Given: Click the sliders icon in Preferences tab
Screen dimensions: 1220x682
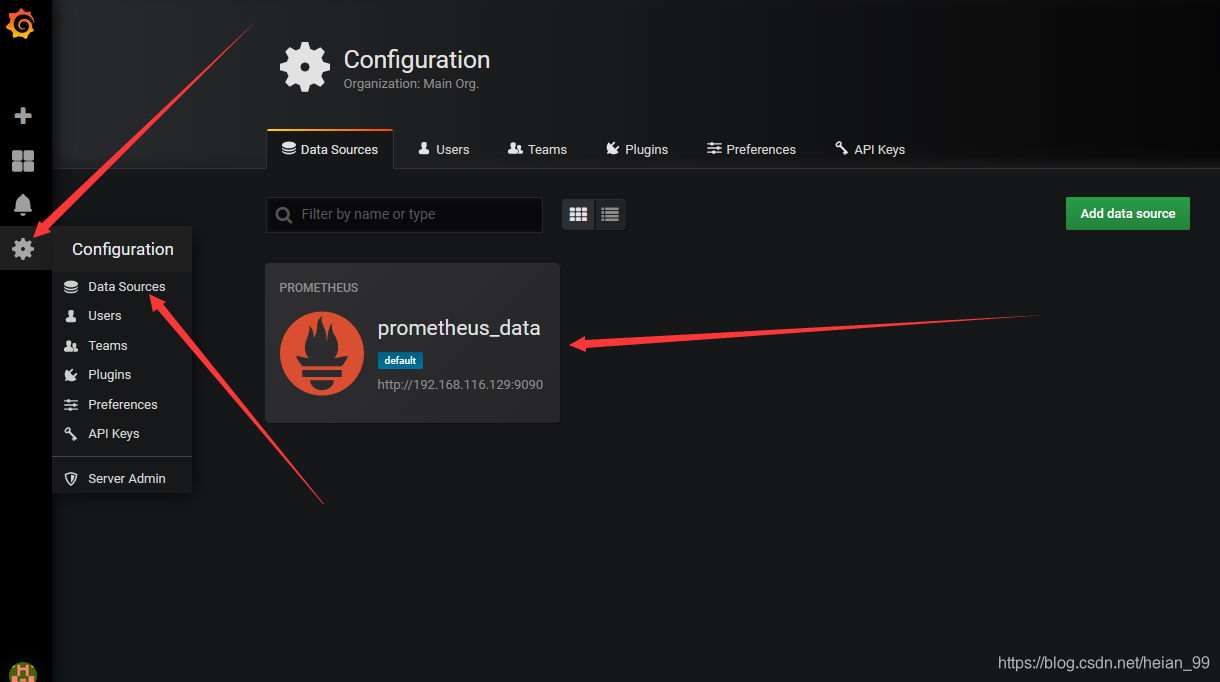Looking at the screenshot, I should coord(714,149).
